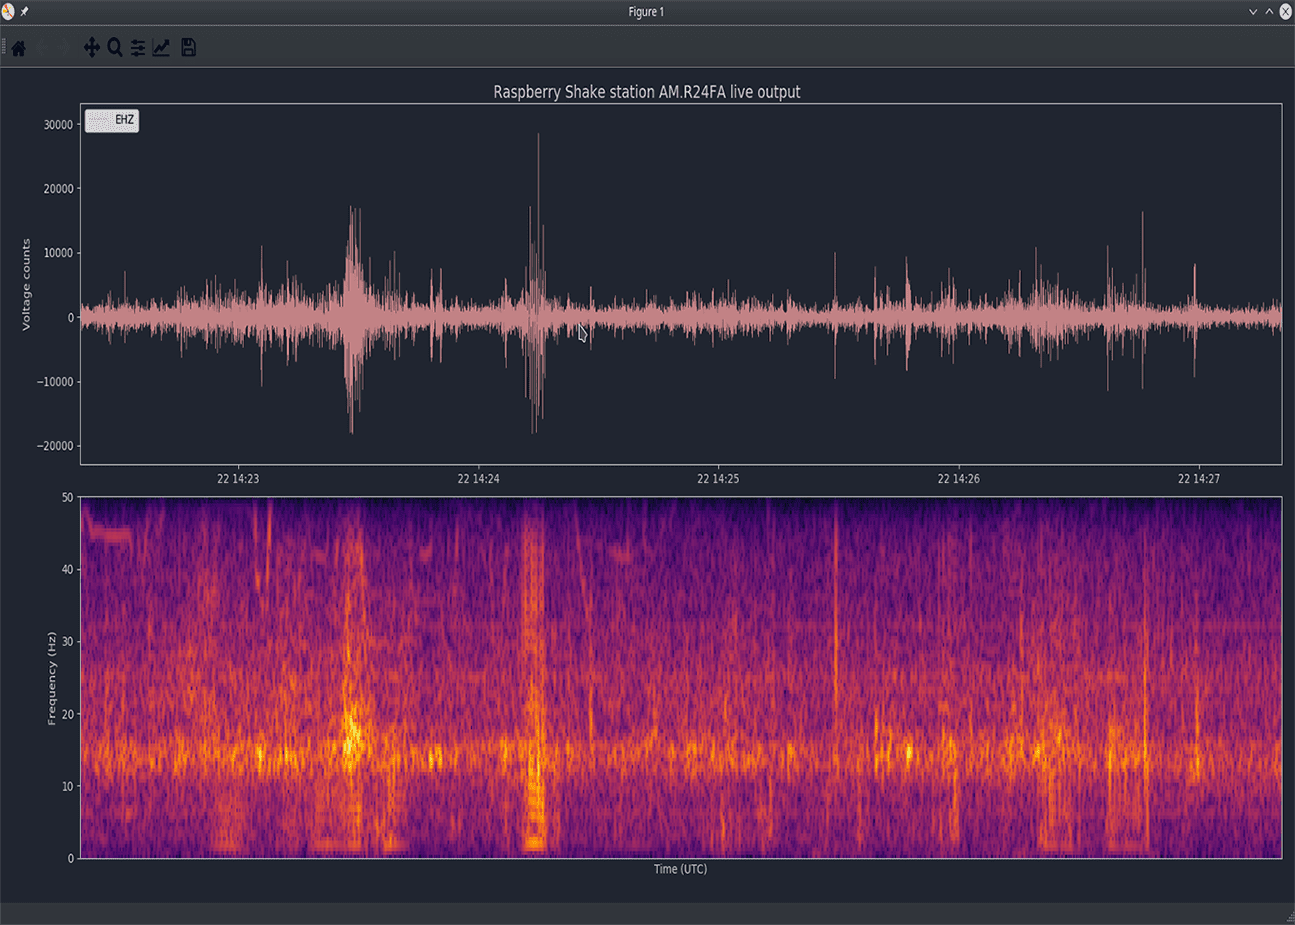
Task: Open the Configure subplots sliders
Action: pos(138,48)
